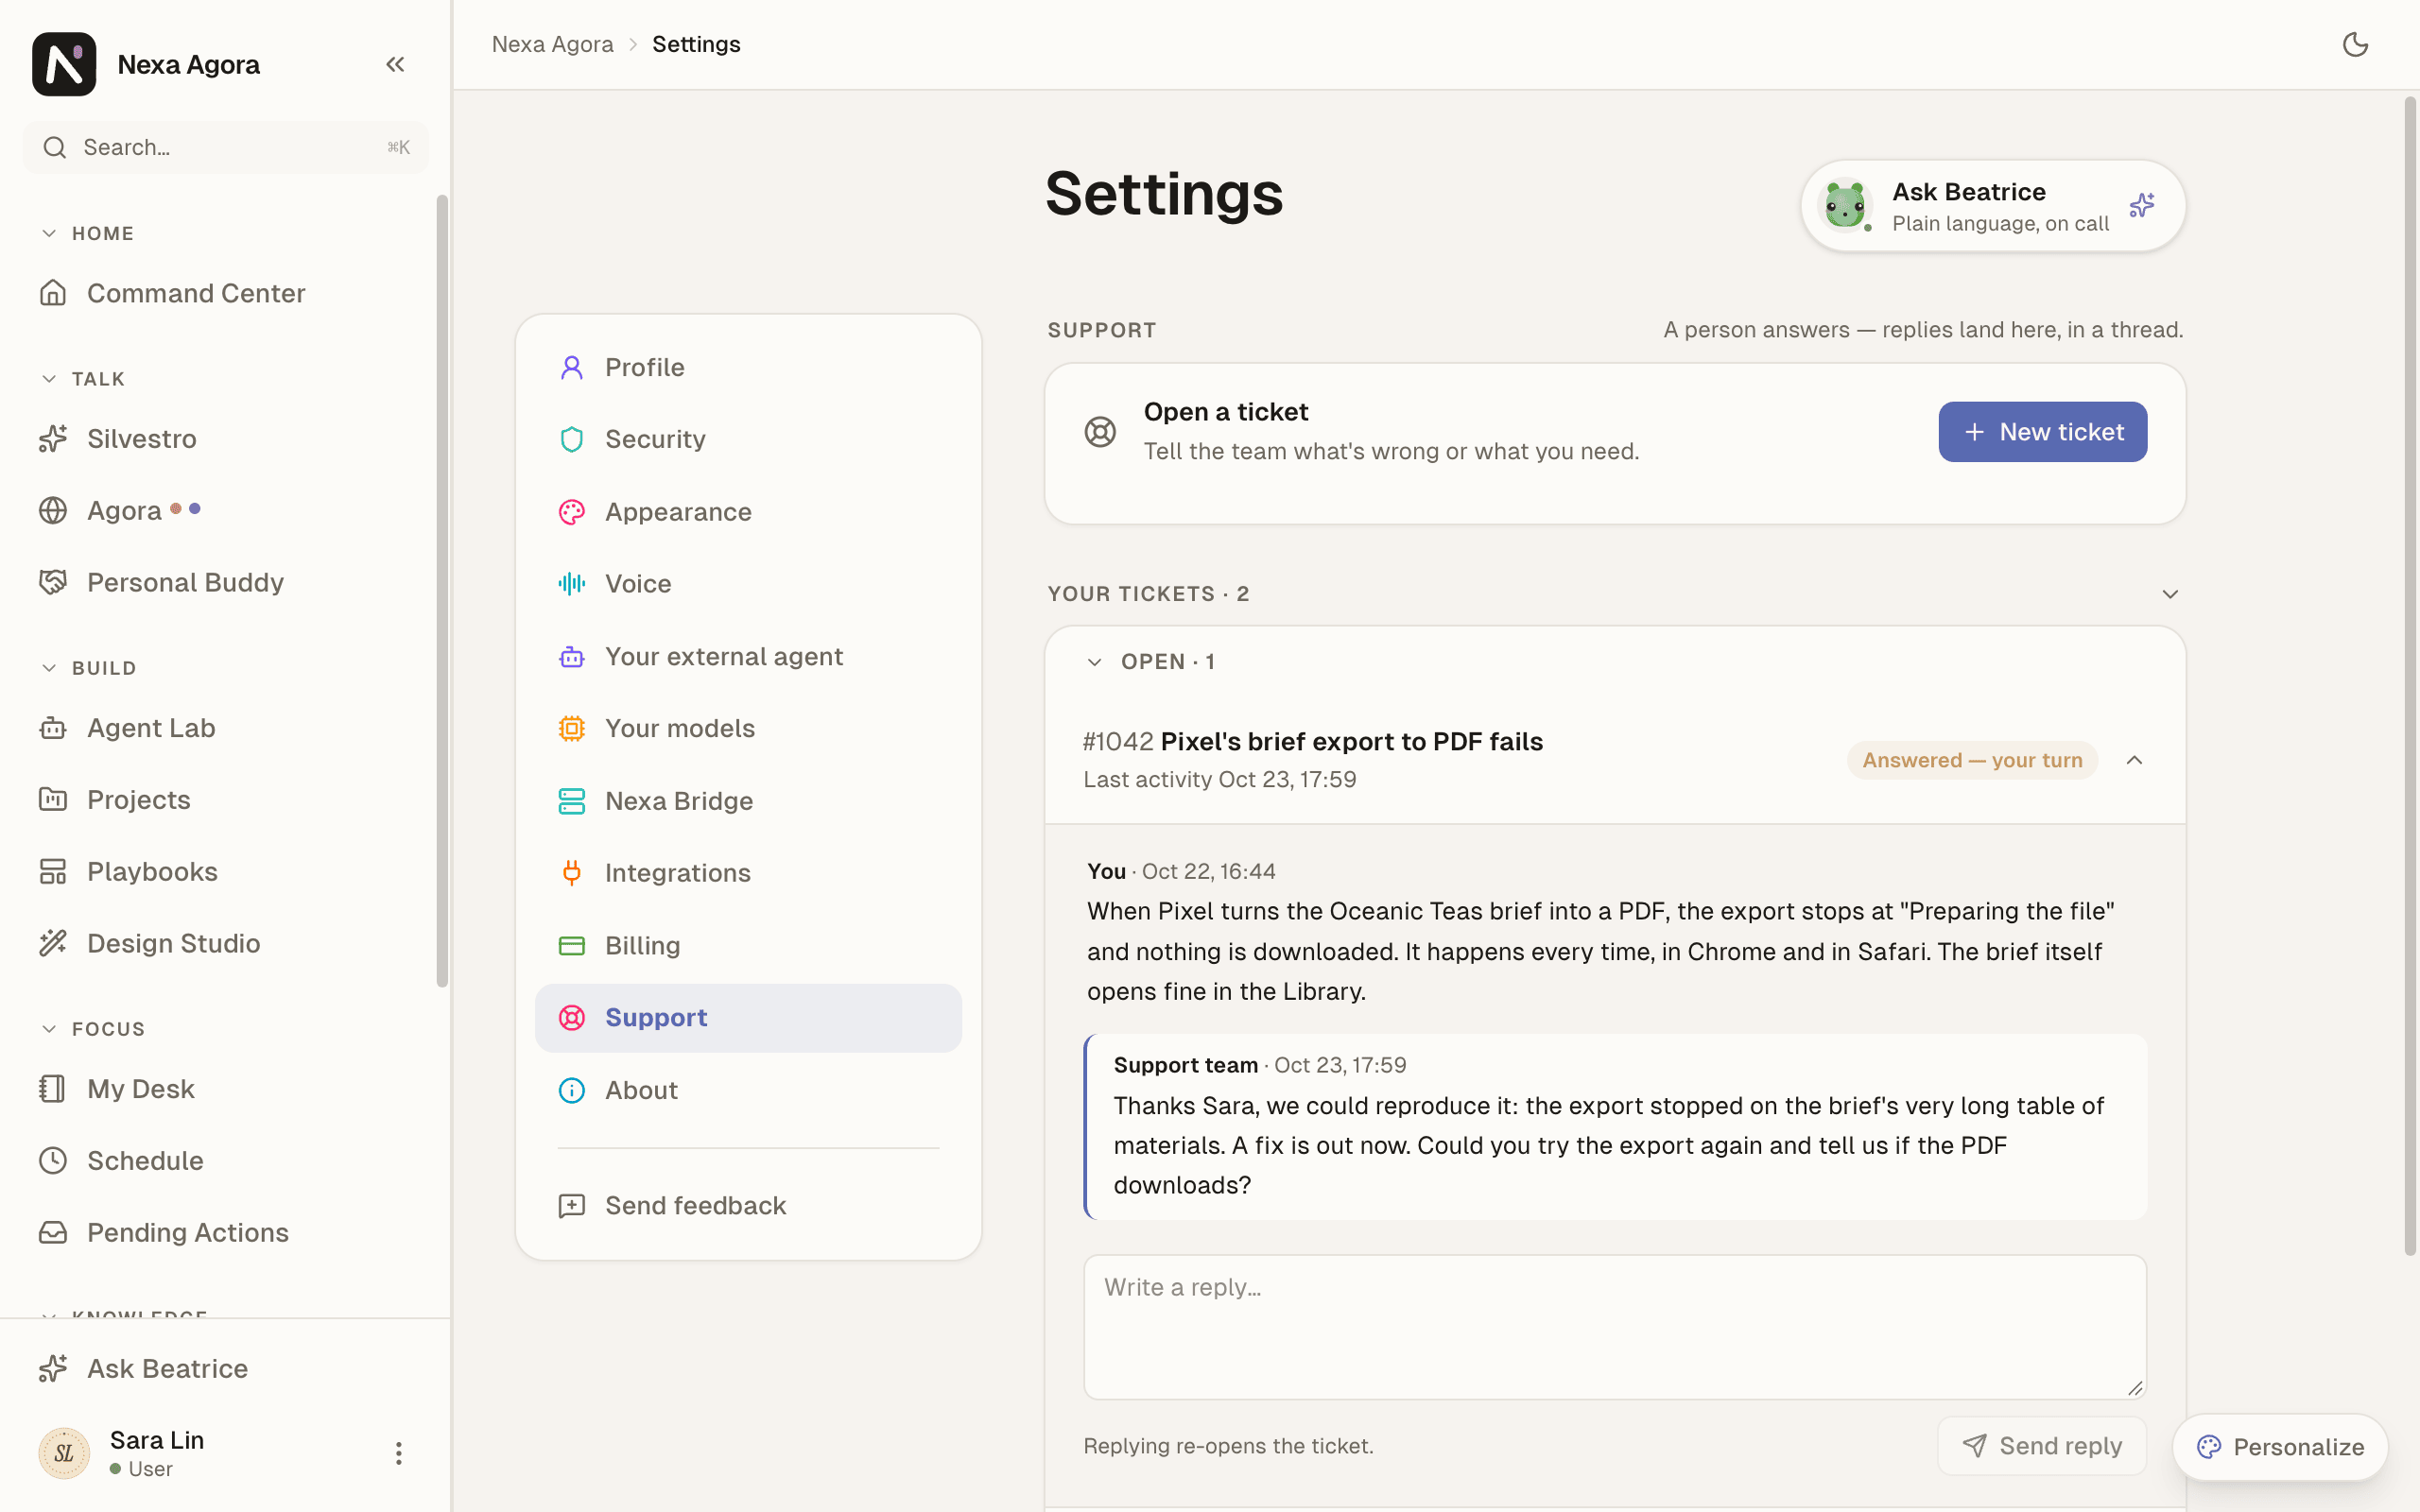
Task: Click the Personal Buddy handshake icon
Action: (53, 582)
